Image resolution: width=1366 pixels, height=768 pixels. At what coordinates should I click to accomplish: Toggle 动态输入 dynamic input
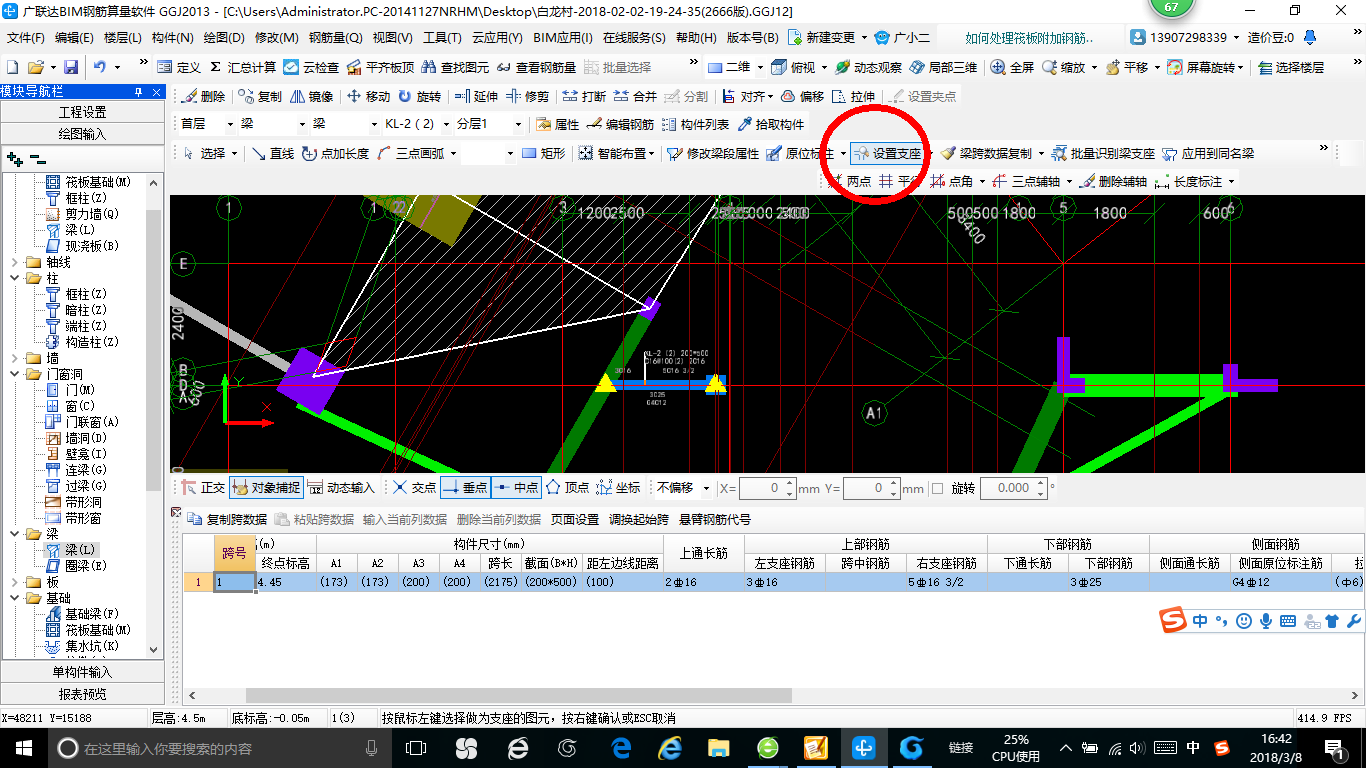click(342, 488)
